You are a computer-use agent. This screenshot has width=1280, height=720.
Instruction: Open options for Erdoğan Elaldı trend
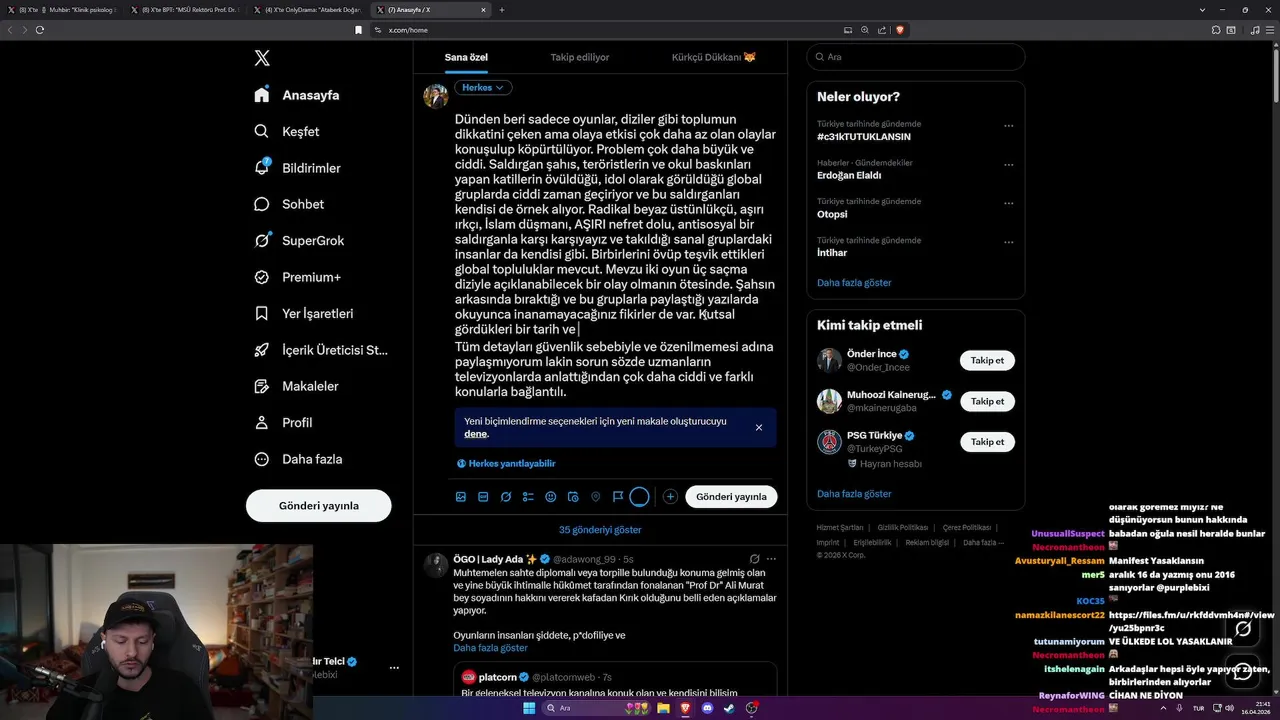pos(1009,164)
